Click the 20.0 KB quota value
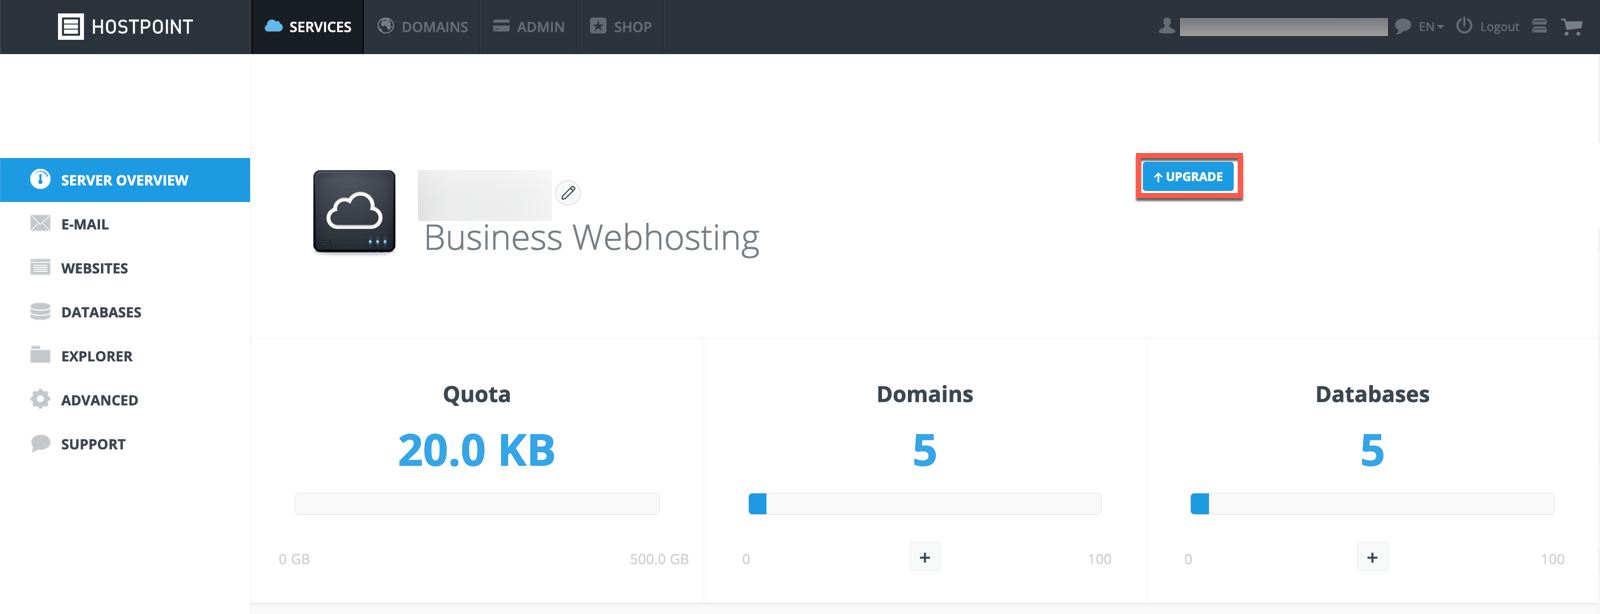Image resolution: width=1600 pixels, height=614 pixels. (x=477, y=450)
